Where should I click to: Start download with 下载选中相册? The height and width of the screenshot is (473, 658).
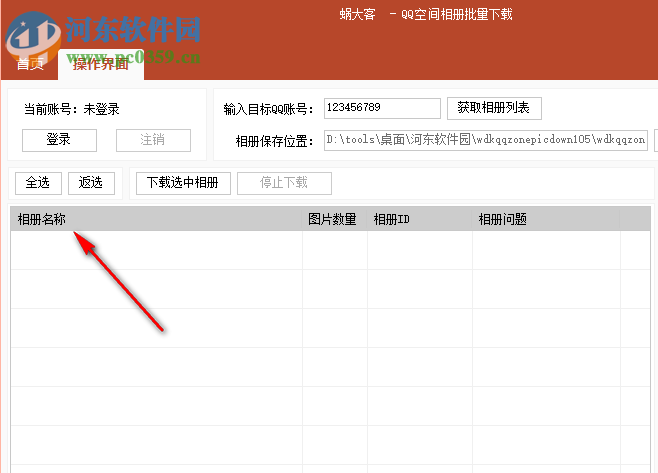(x=183, y=183)
